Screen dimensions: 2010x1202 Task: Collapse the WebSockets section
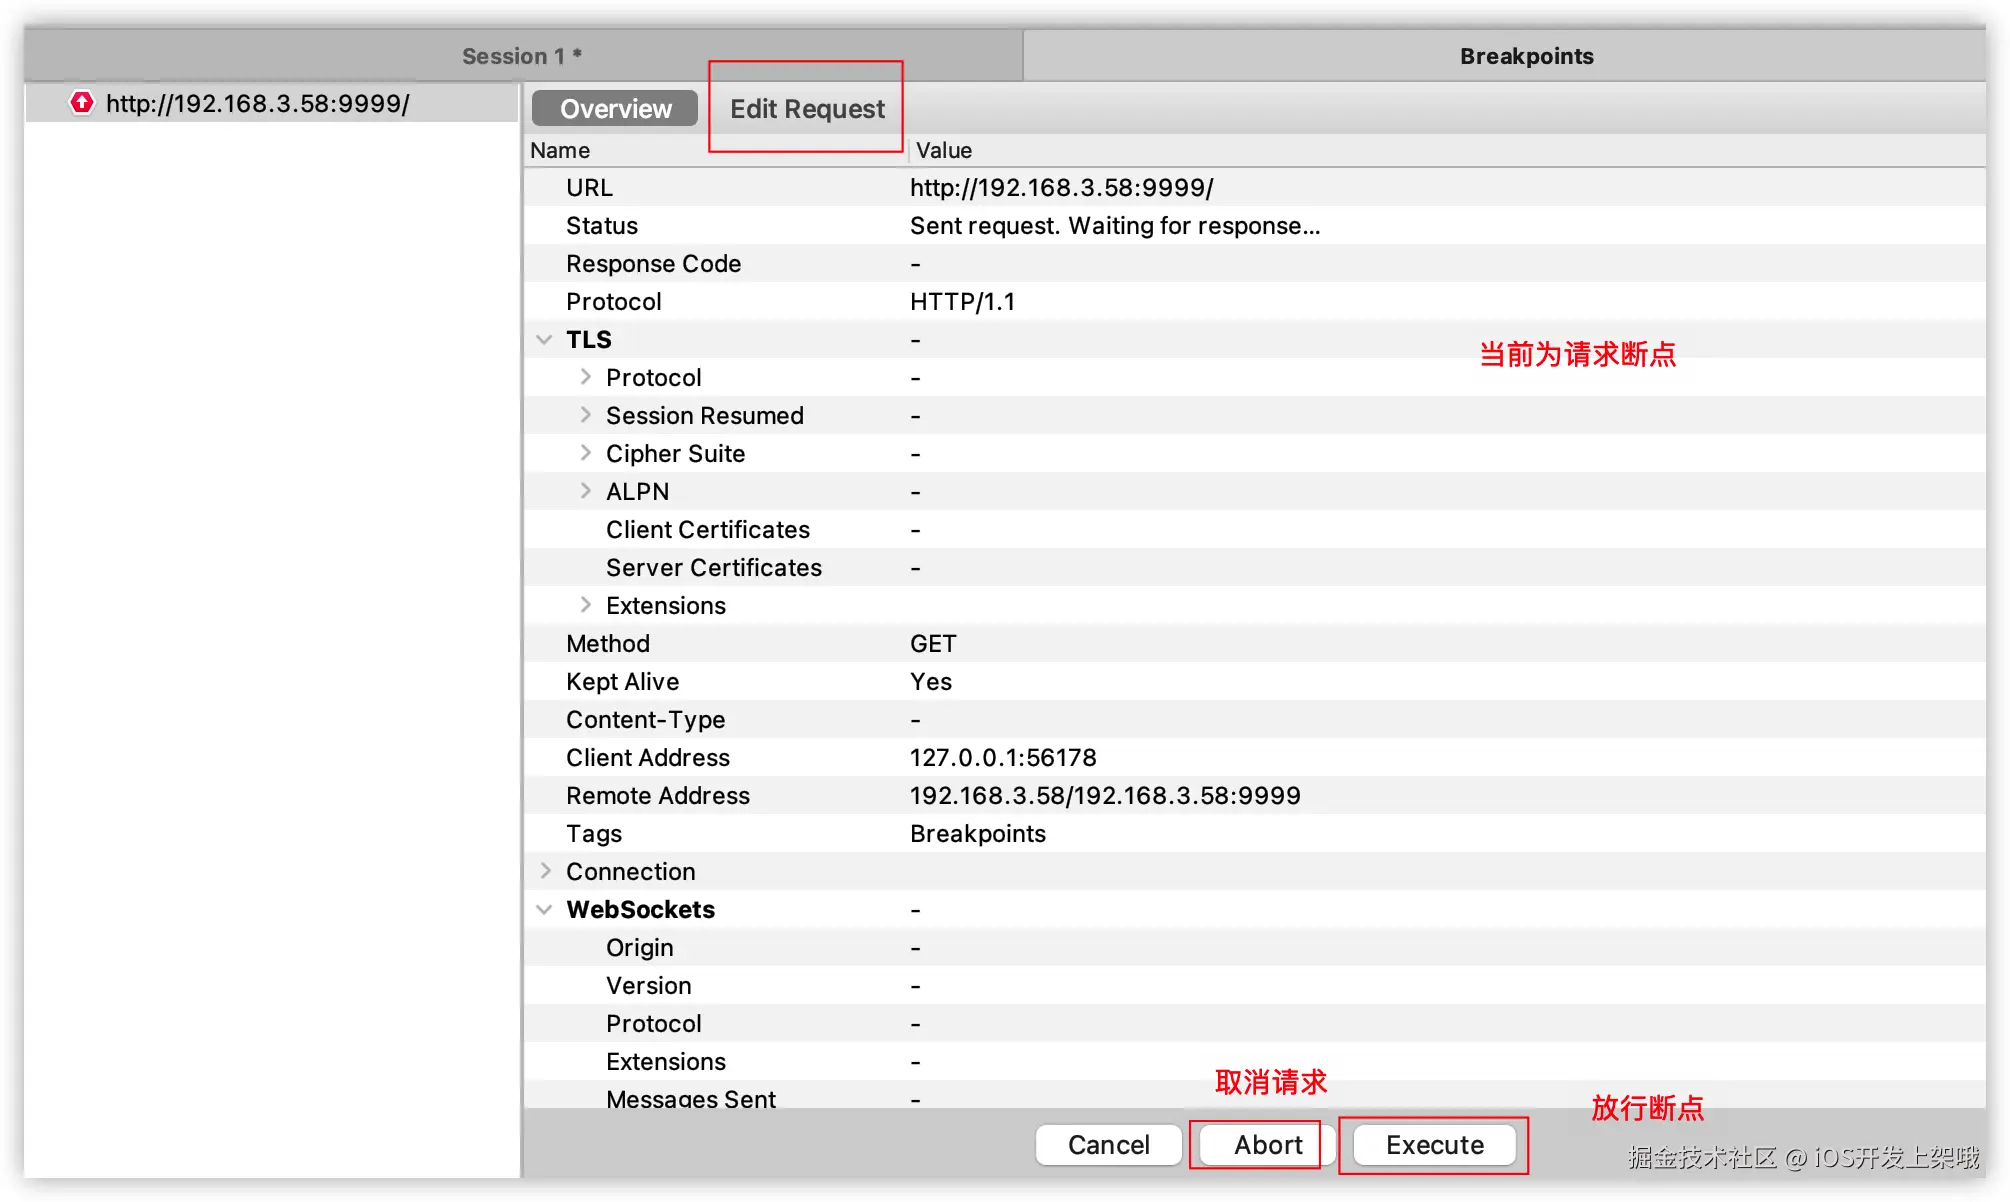point(545,908)
